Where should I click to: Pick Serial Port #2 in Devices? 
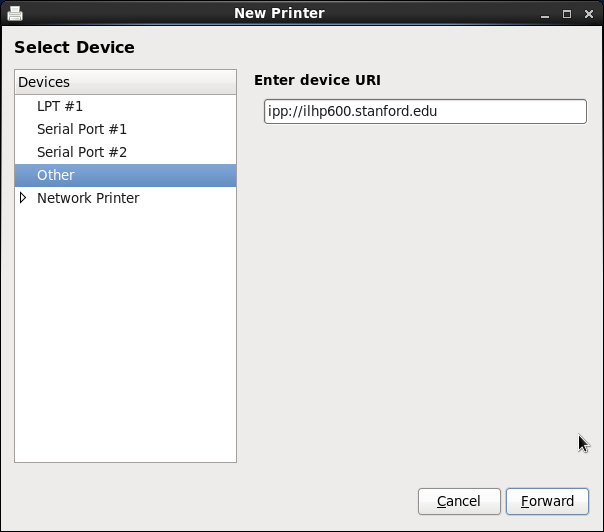coord(82,152)
